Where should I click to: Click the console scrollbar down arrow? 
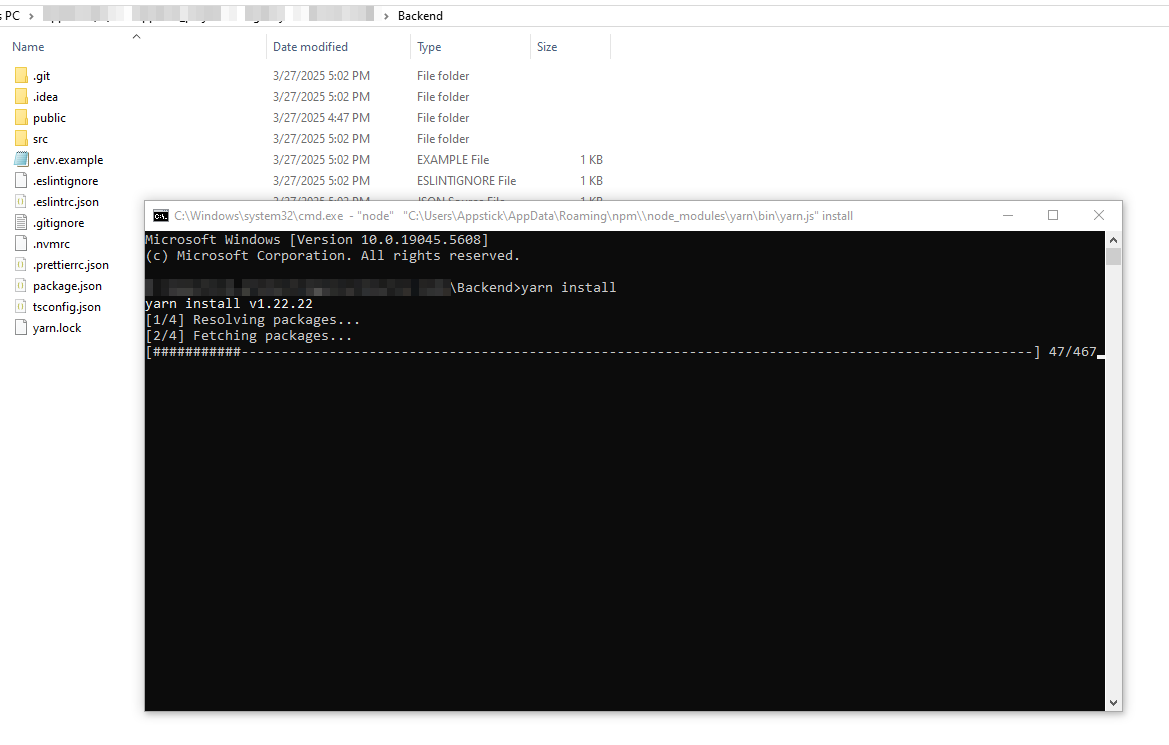(1113, 702)
